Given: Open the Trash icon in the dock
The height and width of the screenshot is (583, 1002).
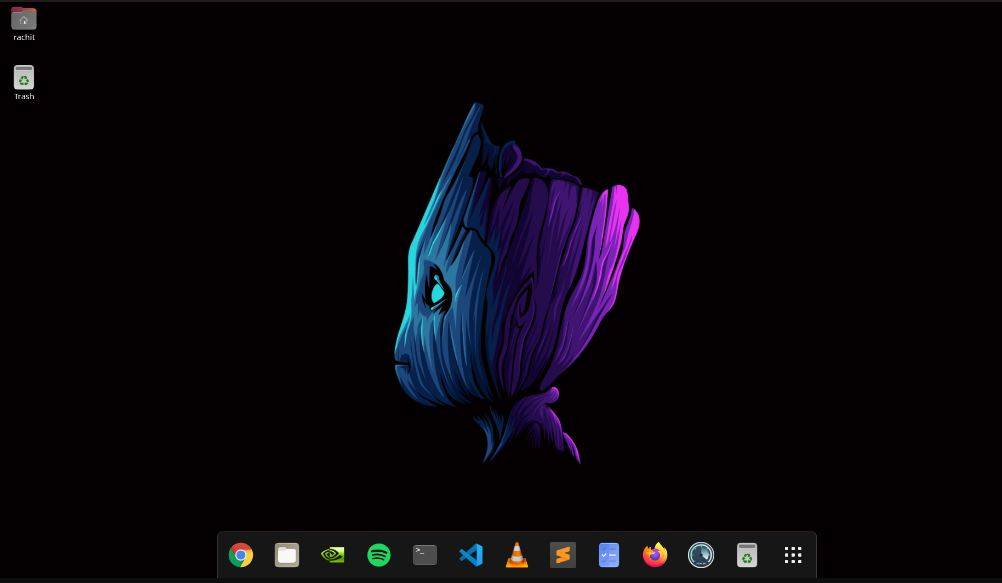Looking at the screenshot, I should pos(747,555).
